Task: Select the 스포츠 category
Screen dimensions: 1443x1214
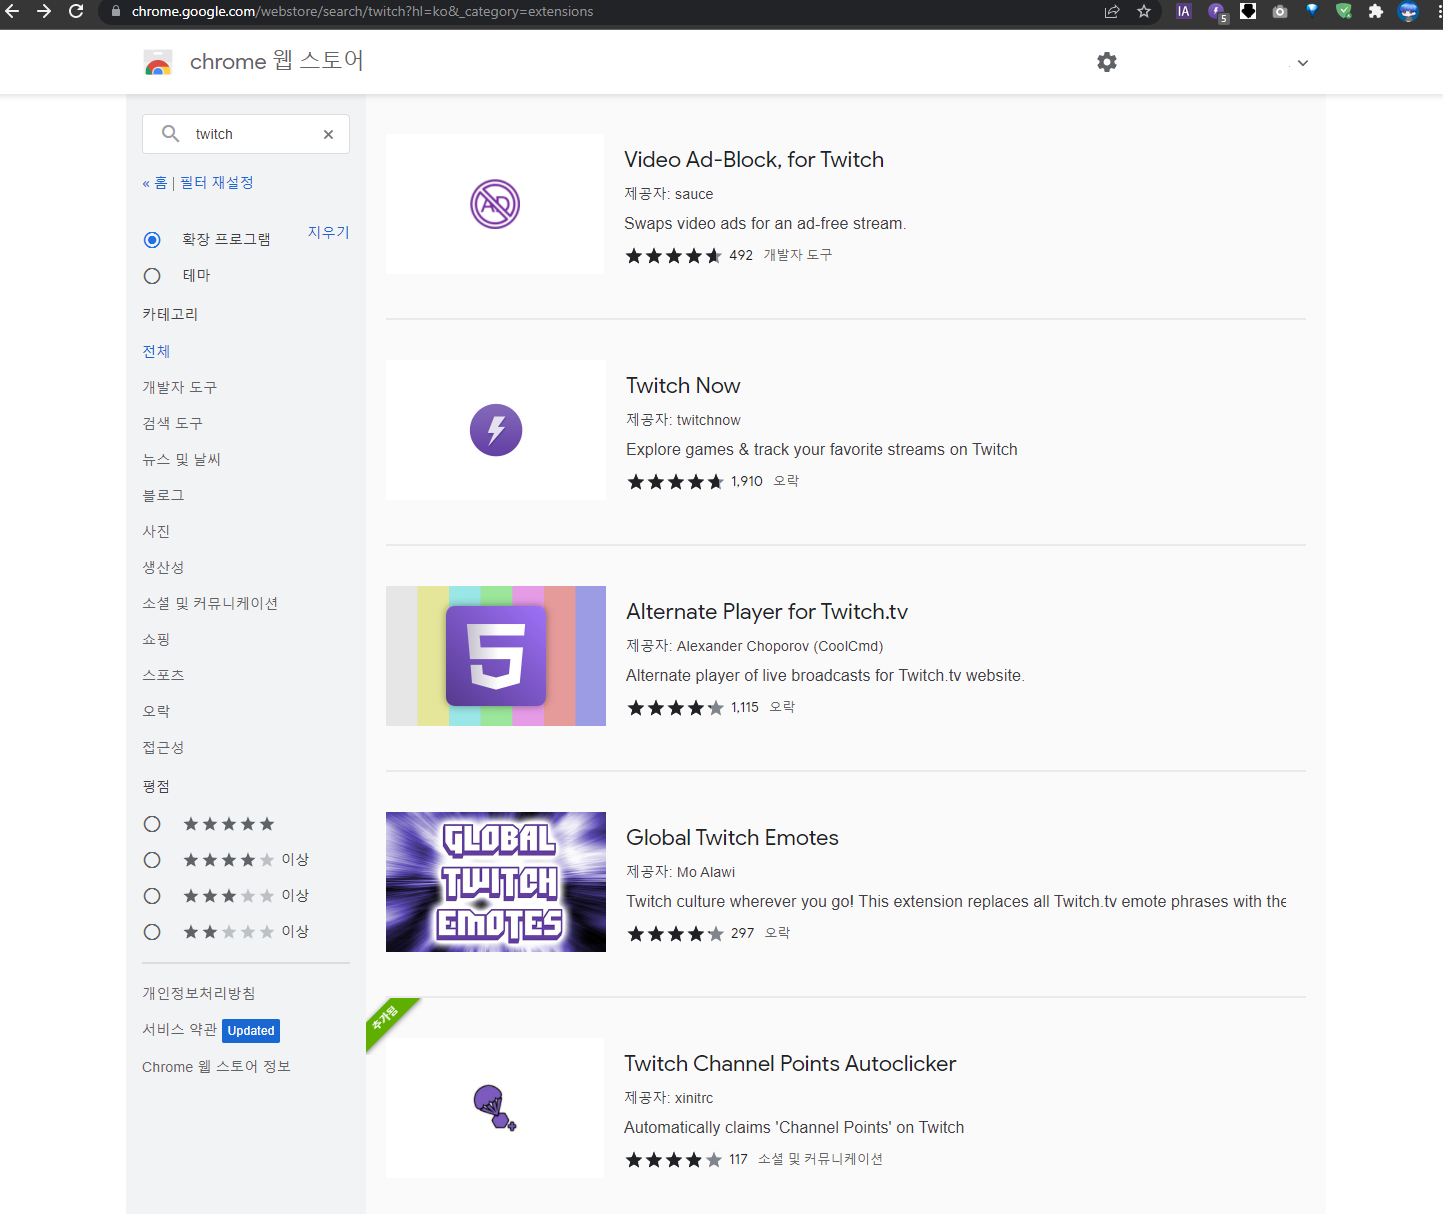Action: [x=163, y=675]
